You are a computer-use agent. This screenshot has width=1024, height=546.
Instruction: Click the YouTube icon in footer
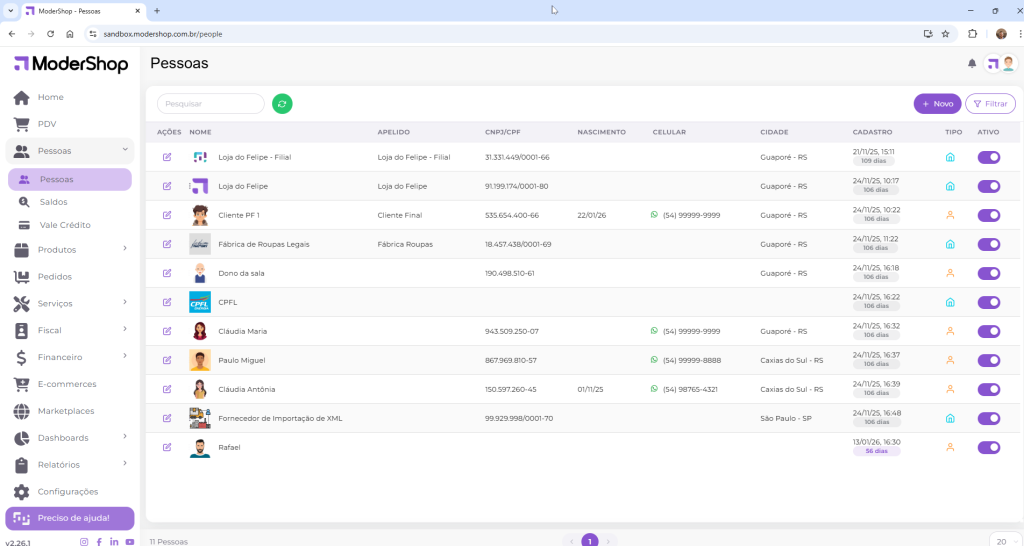pyautogui.click(x=130, y=541)
